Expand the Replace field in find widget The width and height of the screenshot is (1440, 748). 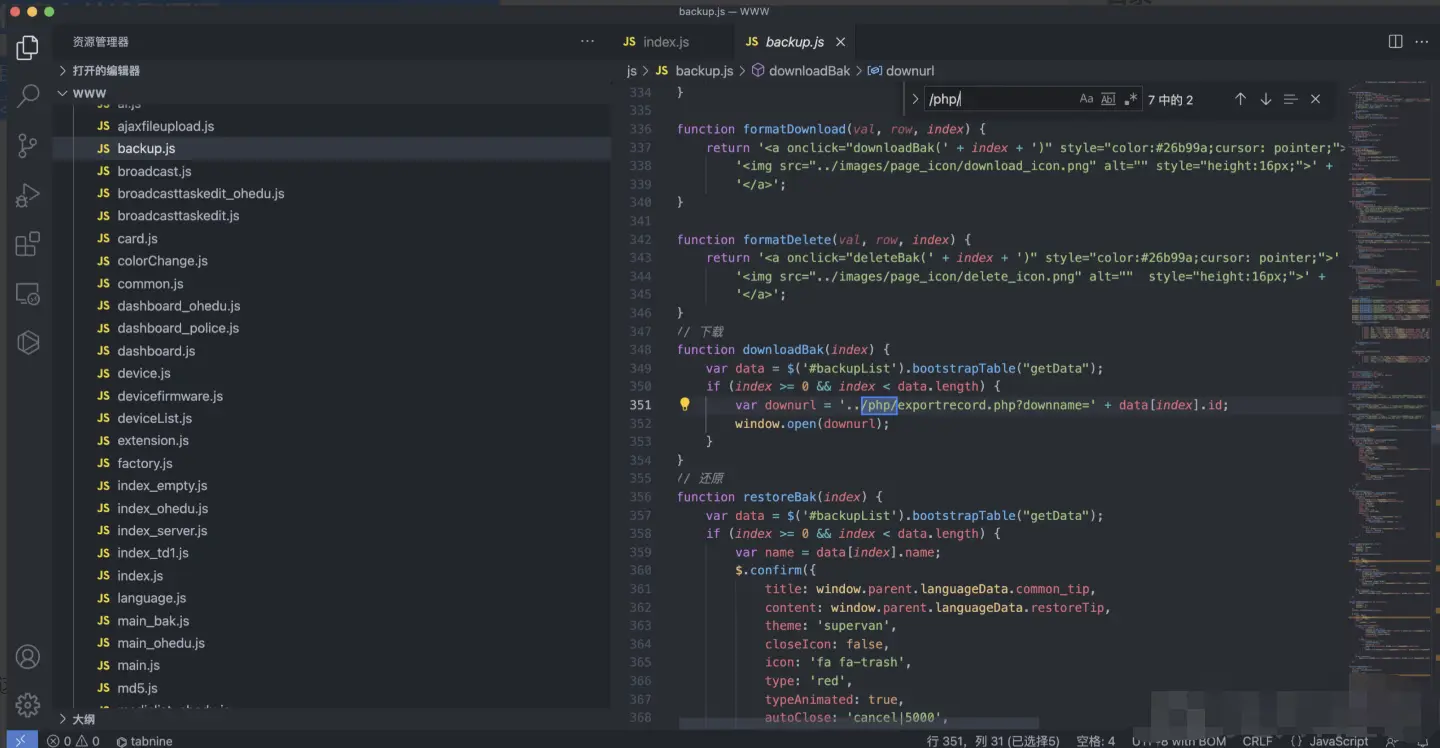[x=914, y=99]
